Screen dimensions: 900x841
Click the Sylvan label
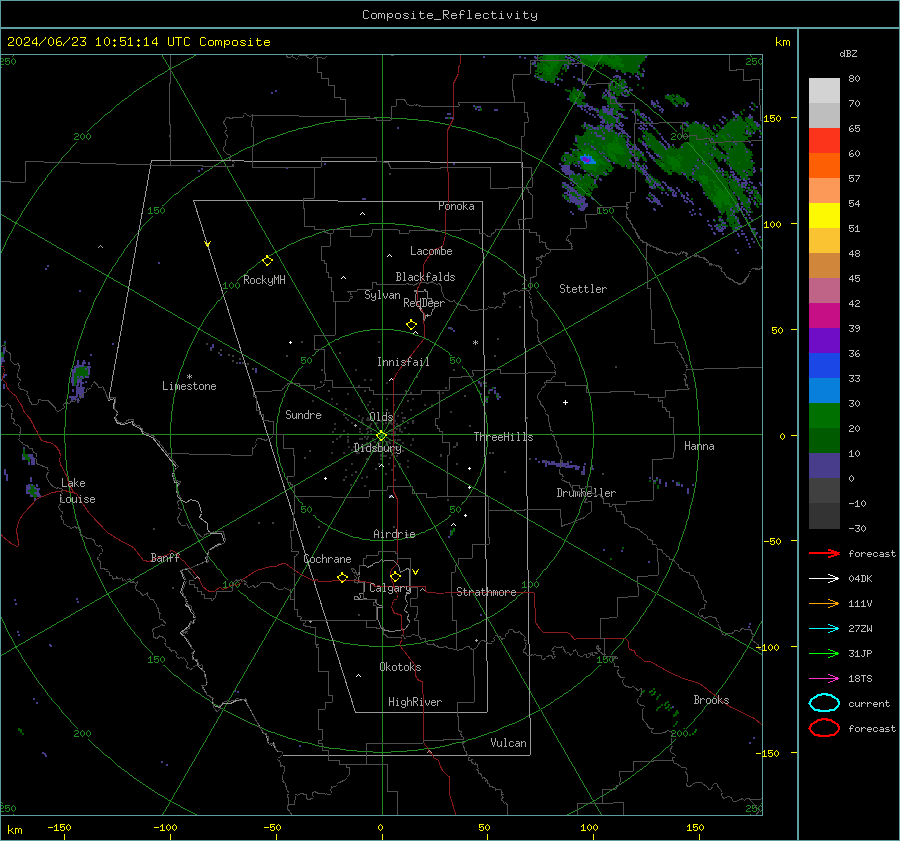pyautogui.click(x=382, y=295)
